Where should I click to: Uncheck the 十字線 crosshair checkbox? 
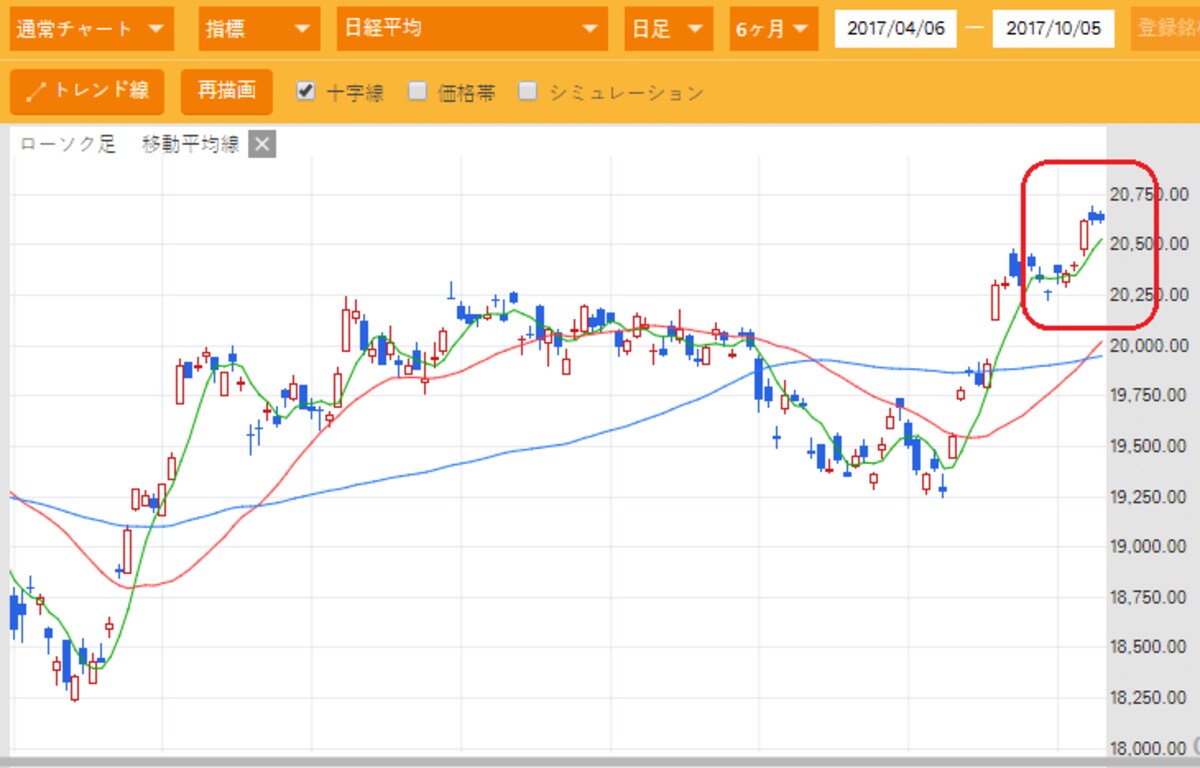pyautogui.click(x=306, y=91)
